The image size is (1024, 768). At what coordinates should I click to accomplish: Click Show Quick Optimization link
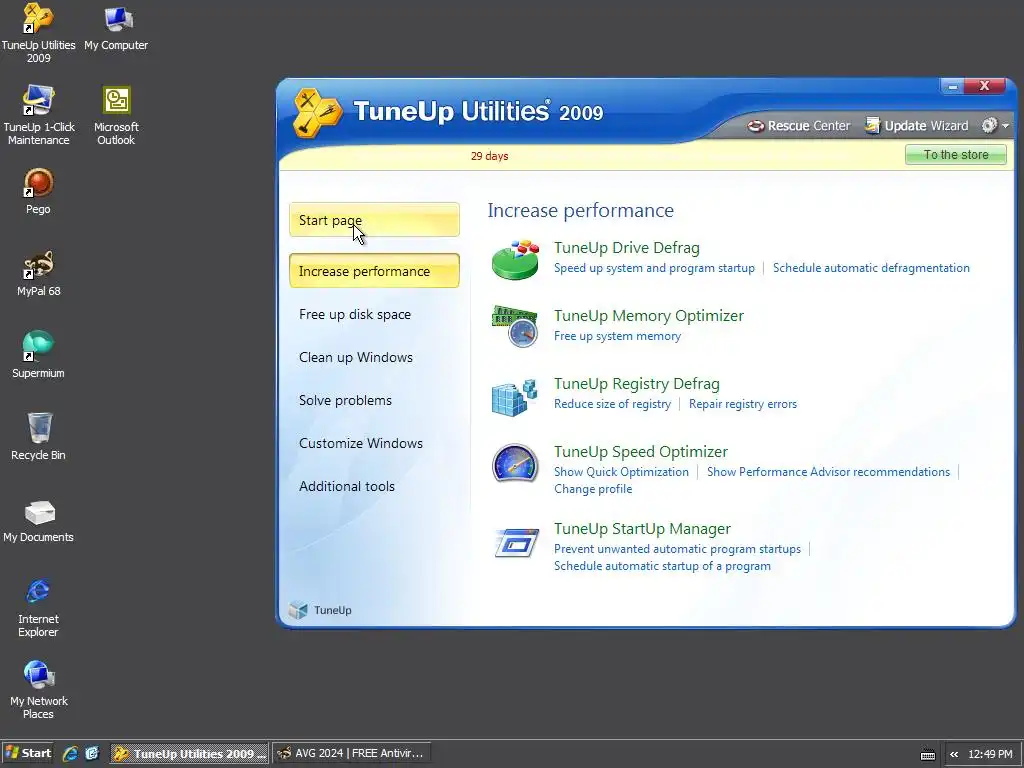(x=621, y=472)
